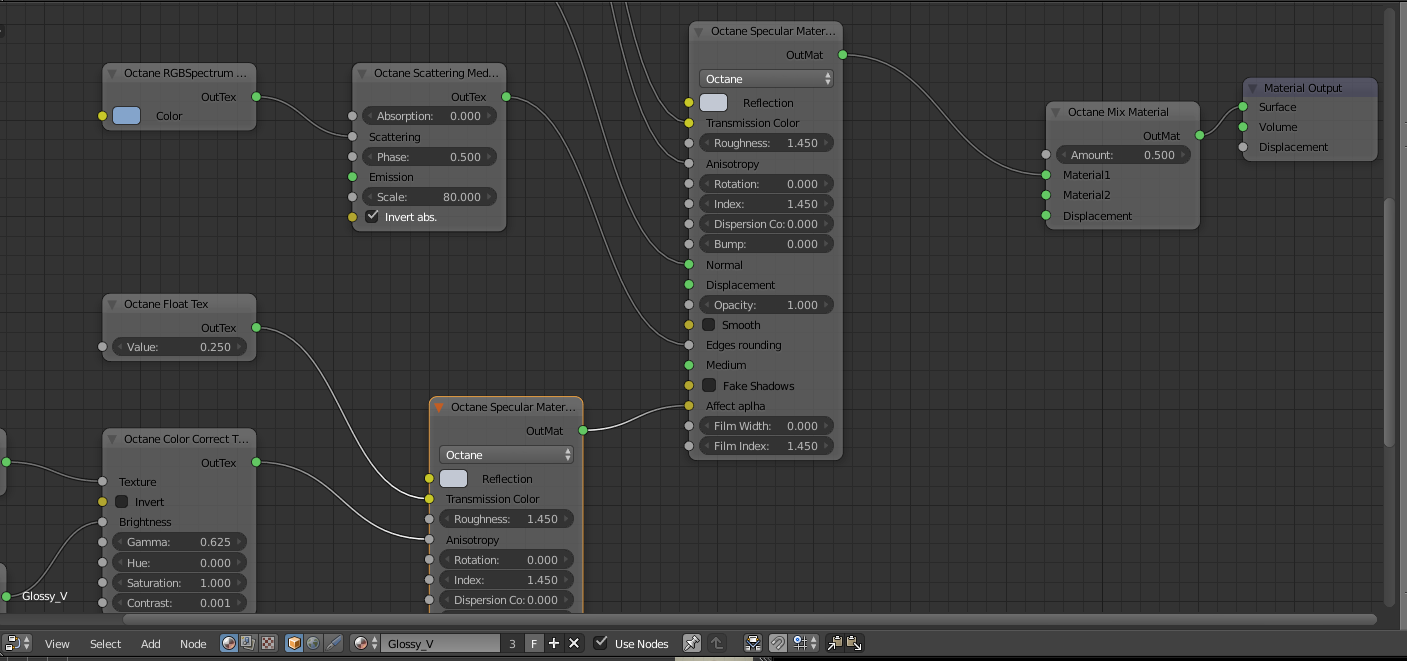
Task: Add new material with plus icon
Action: (554, 643)
